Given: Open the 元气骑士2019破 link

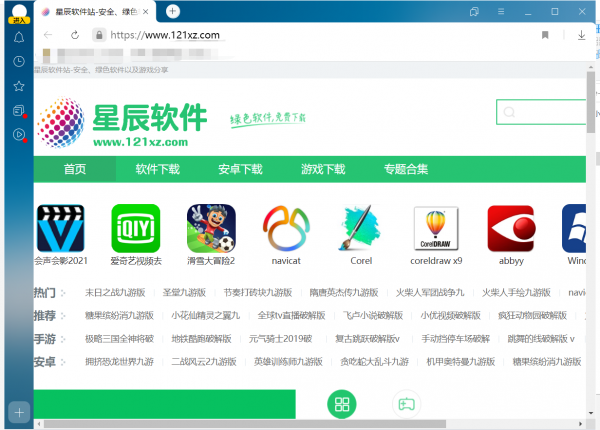Looking at the screenshot, I should [280, 339].
